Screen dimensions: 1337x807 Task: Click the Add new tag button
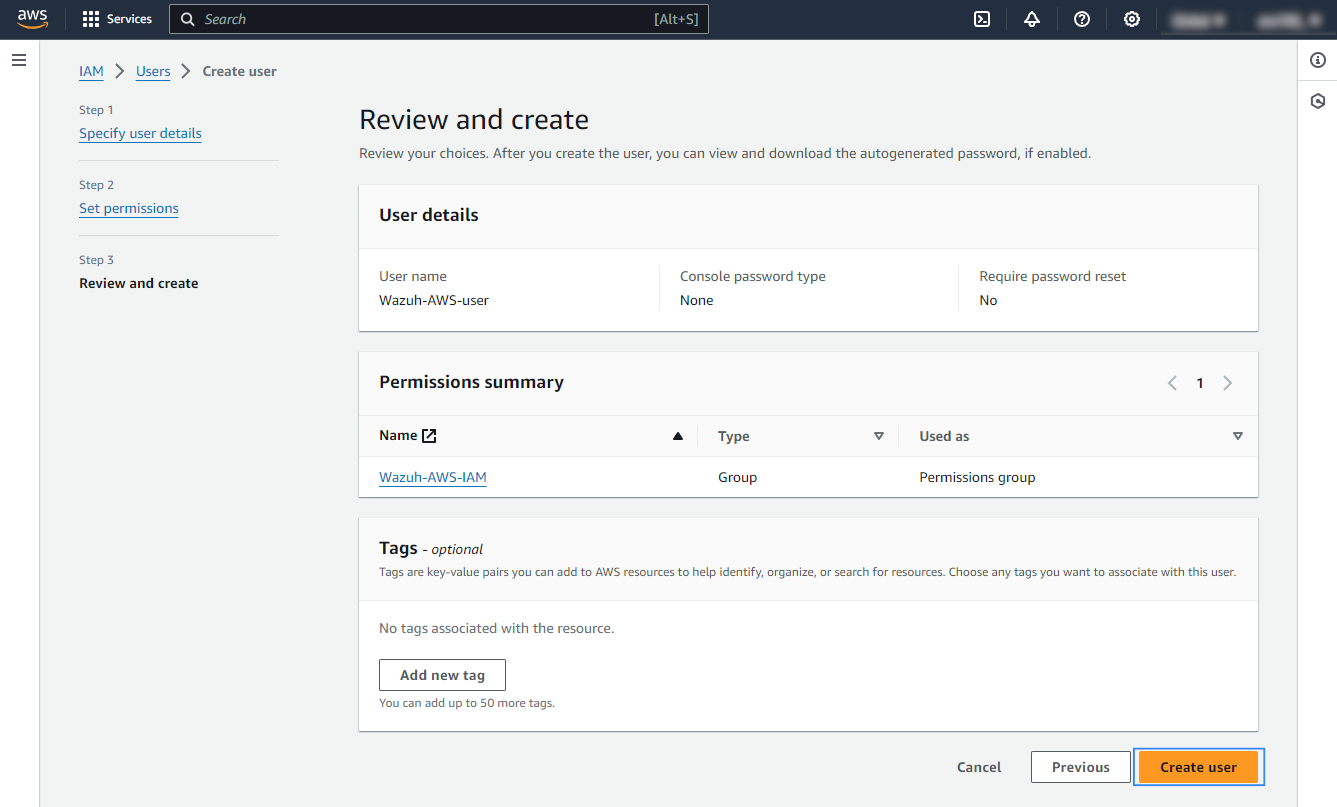click(442, 675)
